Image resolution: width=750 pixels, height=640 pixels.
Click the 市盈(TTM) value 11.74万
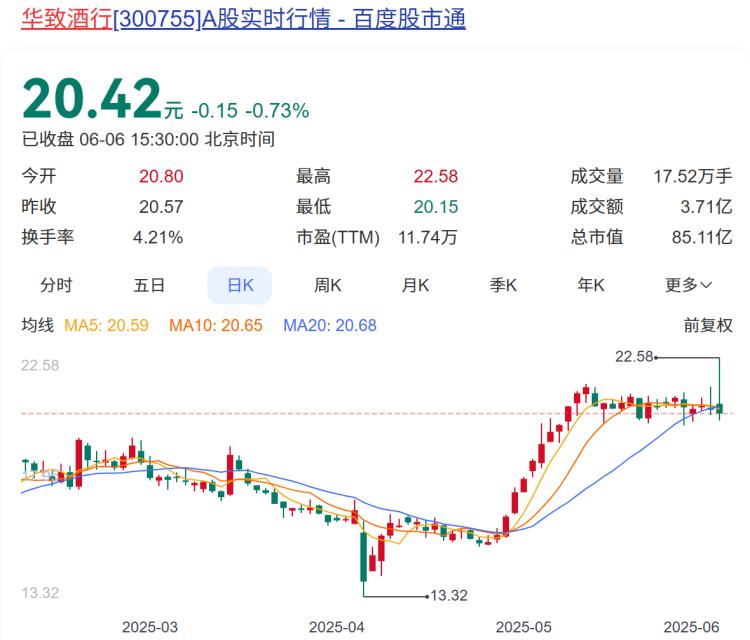pyautogui.click(x=428, y=237)
